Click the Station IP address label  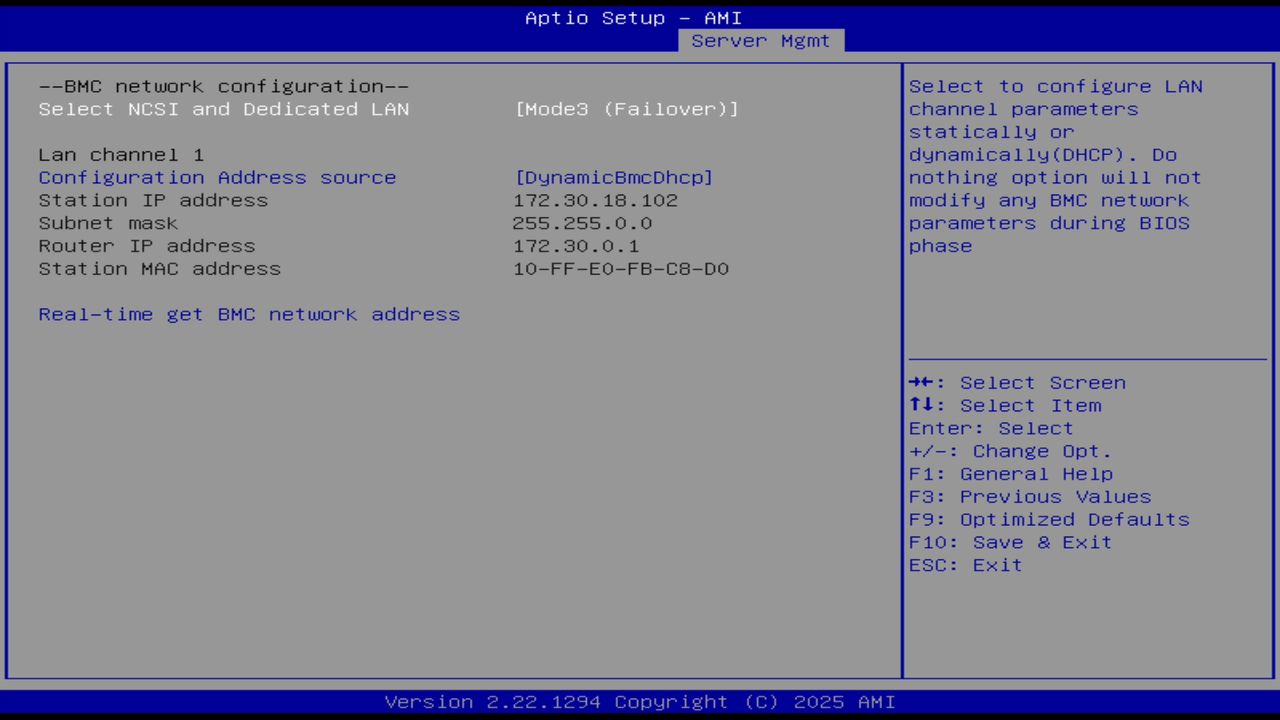(x=153, y=200)
